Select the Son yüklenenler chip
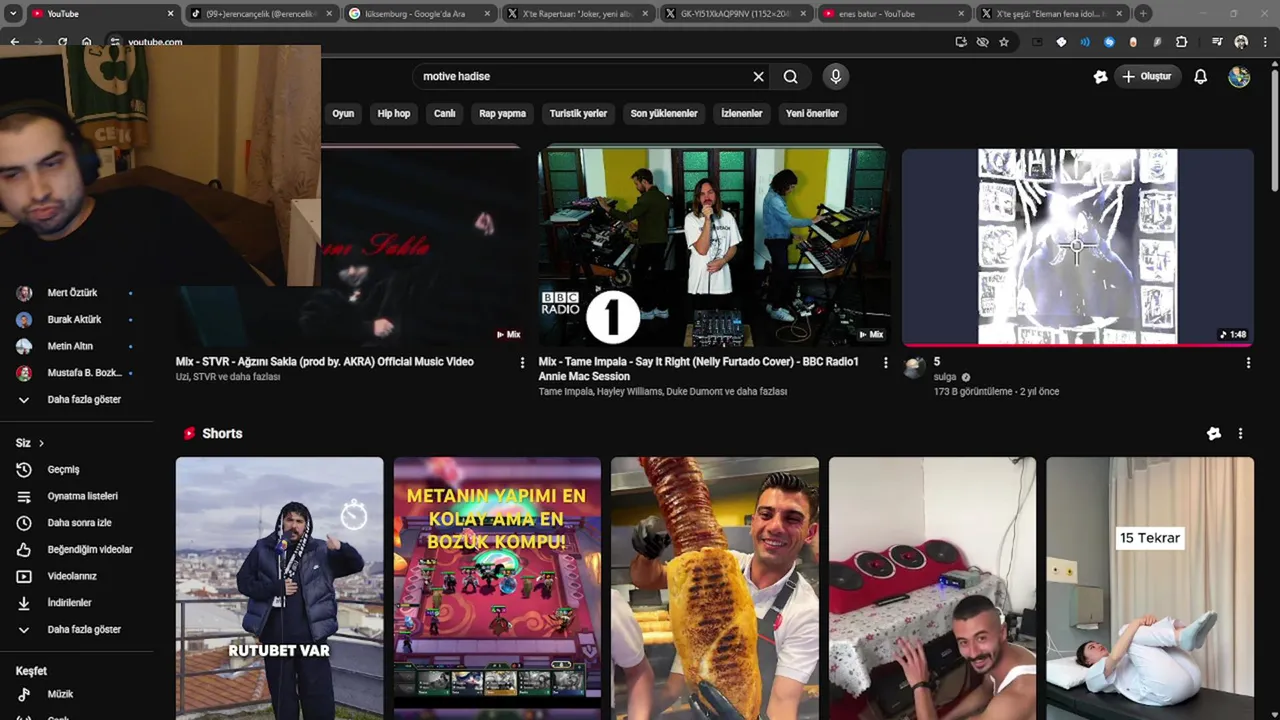 pyautogui.click(x=664, y=114)
